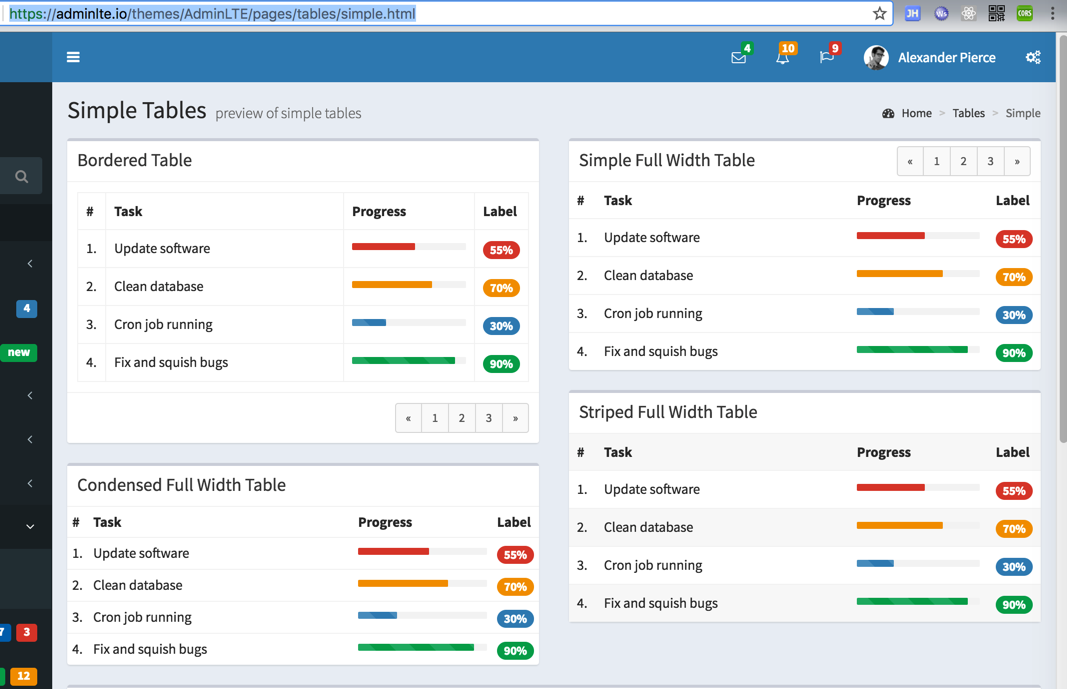Click 'Cron job running' in Condensed Table
Viewport: 1067px width, 689px height.
click(x=142, y=617)
